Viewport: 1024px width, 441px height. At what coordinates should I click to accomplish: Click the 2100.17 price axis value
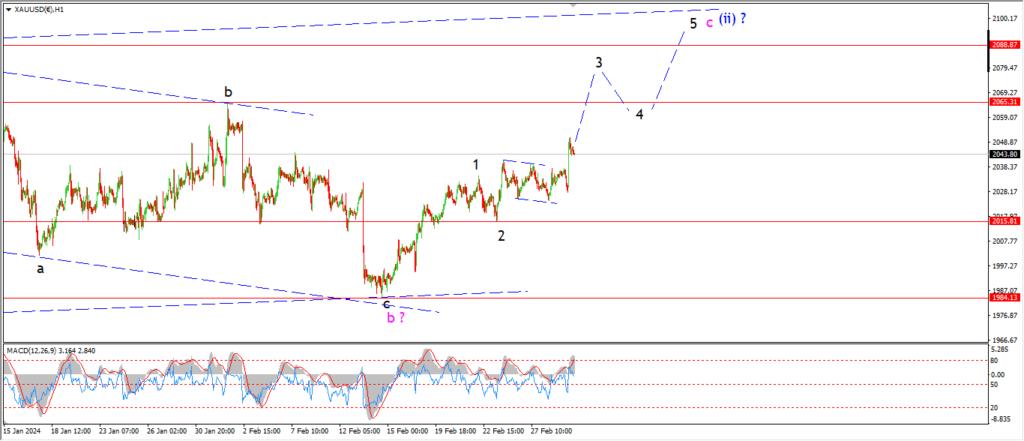click(x=1007, y=18)
